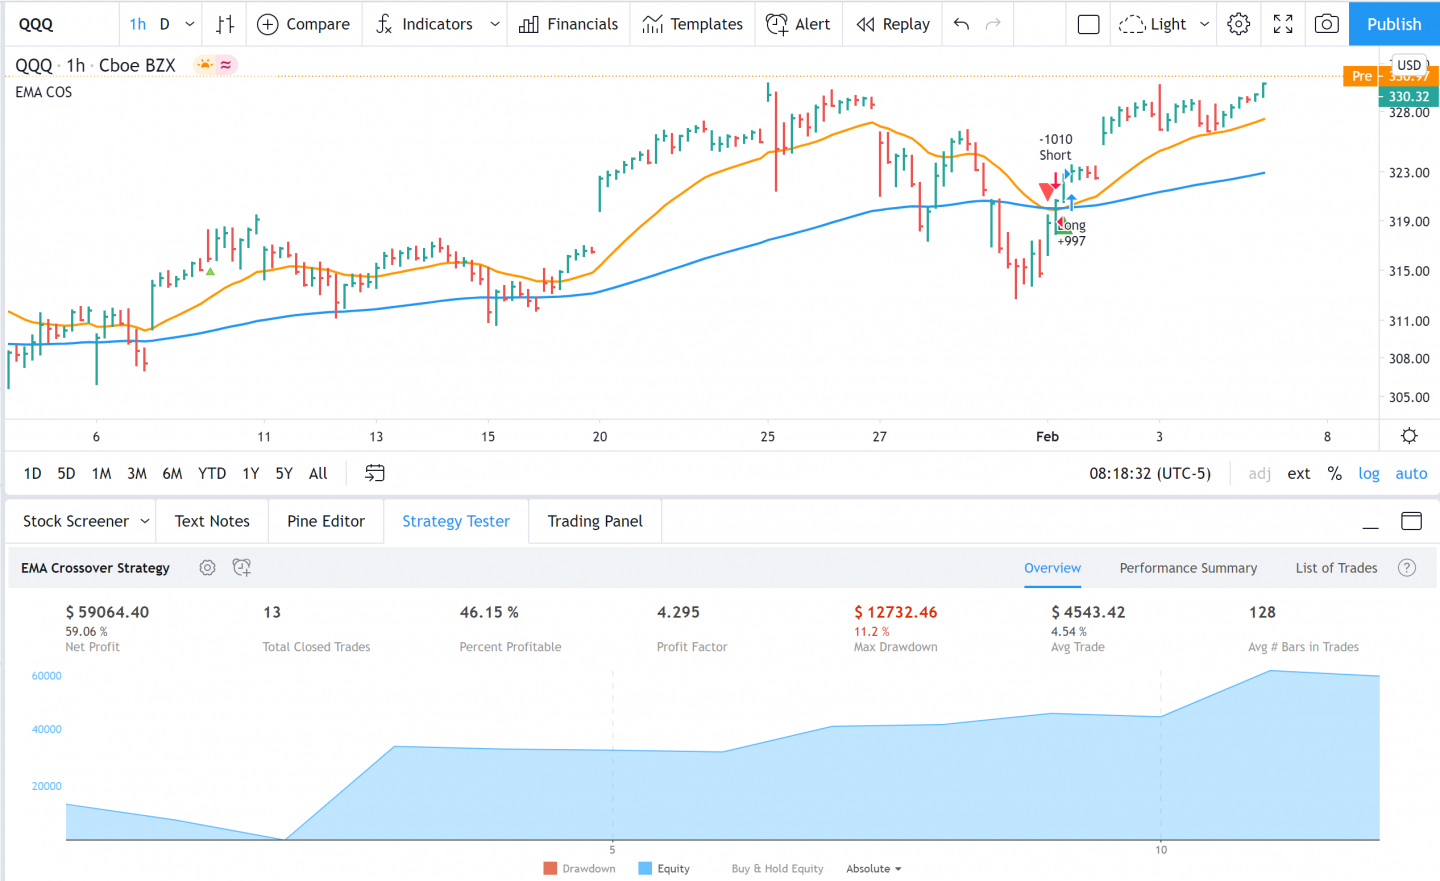The width and height of the screenshot is (1440, 881).
Task: Create a new Alert
Action: tap(798, 24)
